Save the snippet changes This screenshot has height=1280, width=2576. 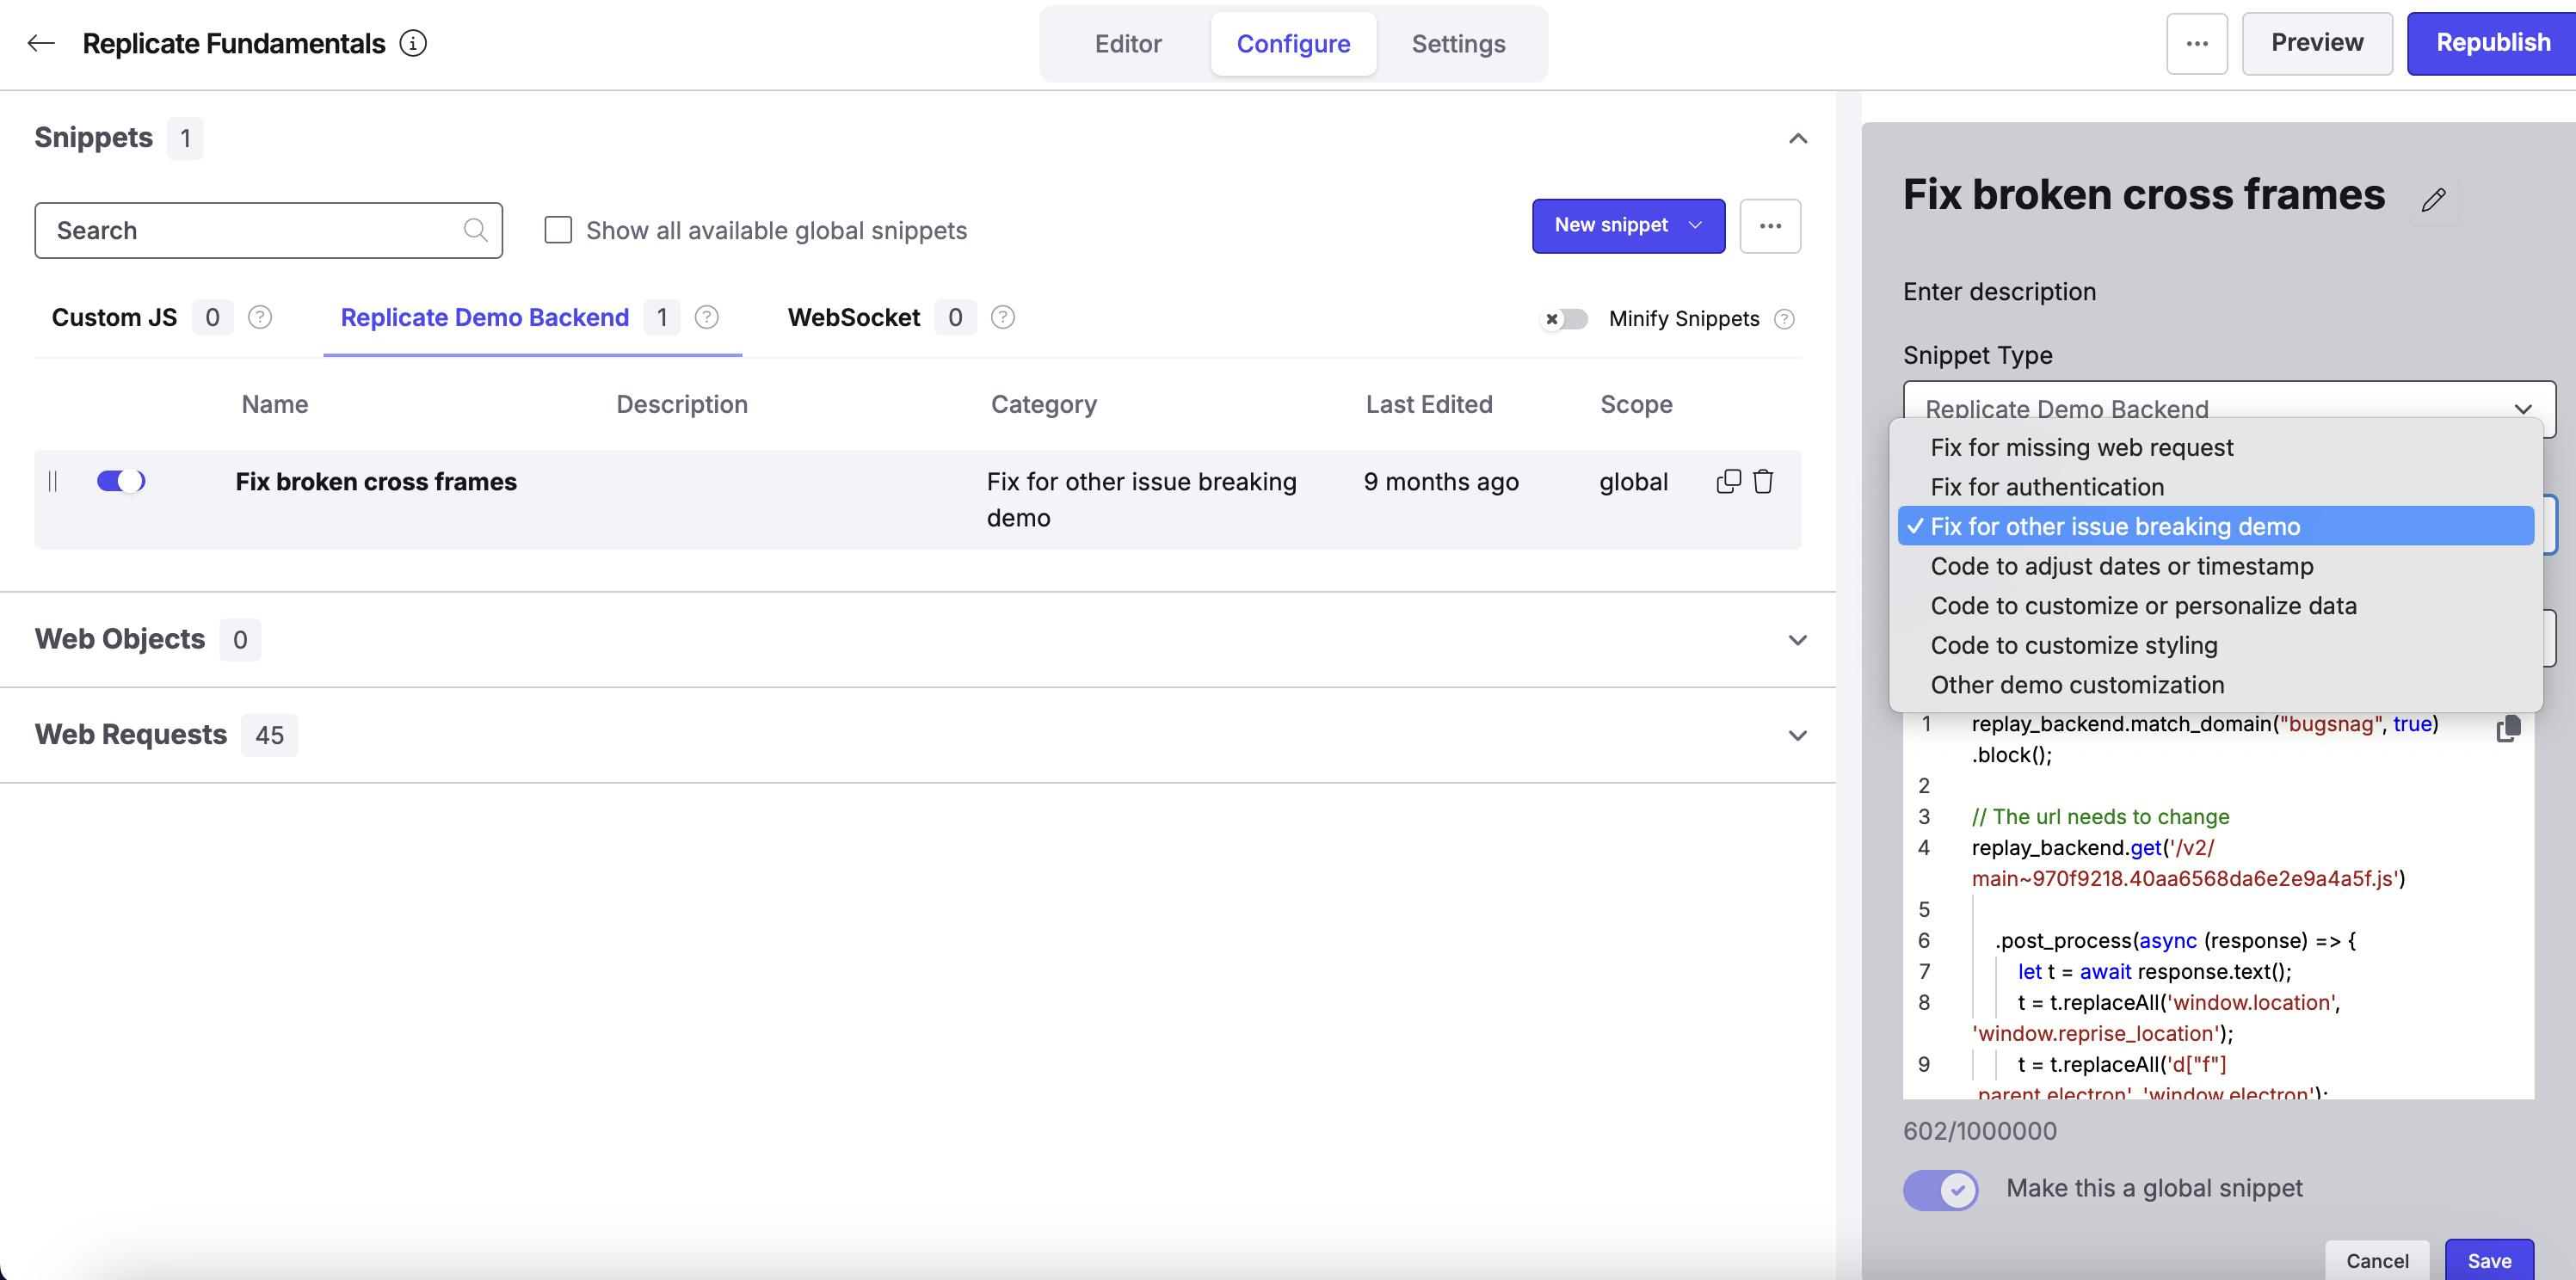pyautogui.click(x=2489, y=1260)
